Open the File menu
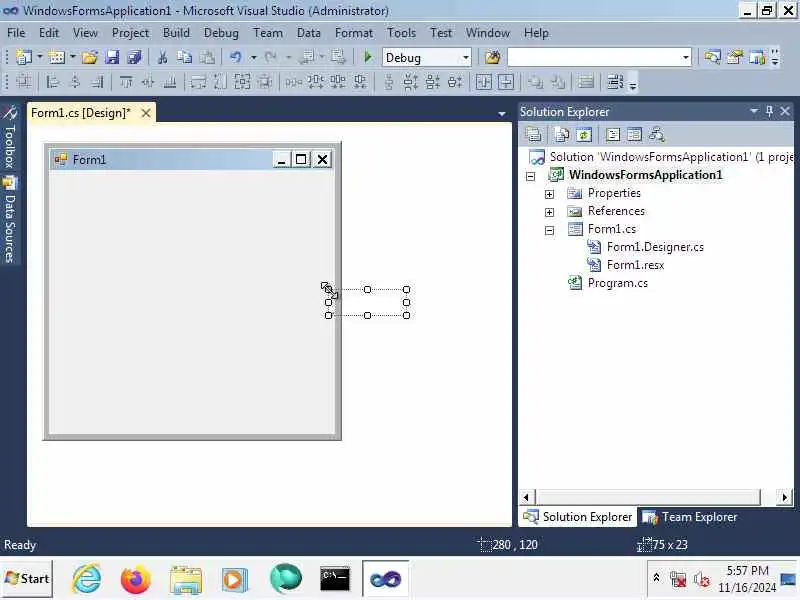 tap(16, 33)
